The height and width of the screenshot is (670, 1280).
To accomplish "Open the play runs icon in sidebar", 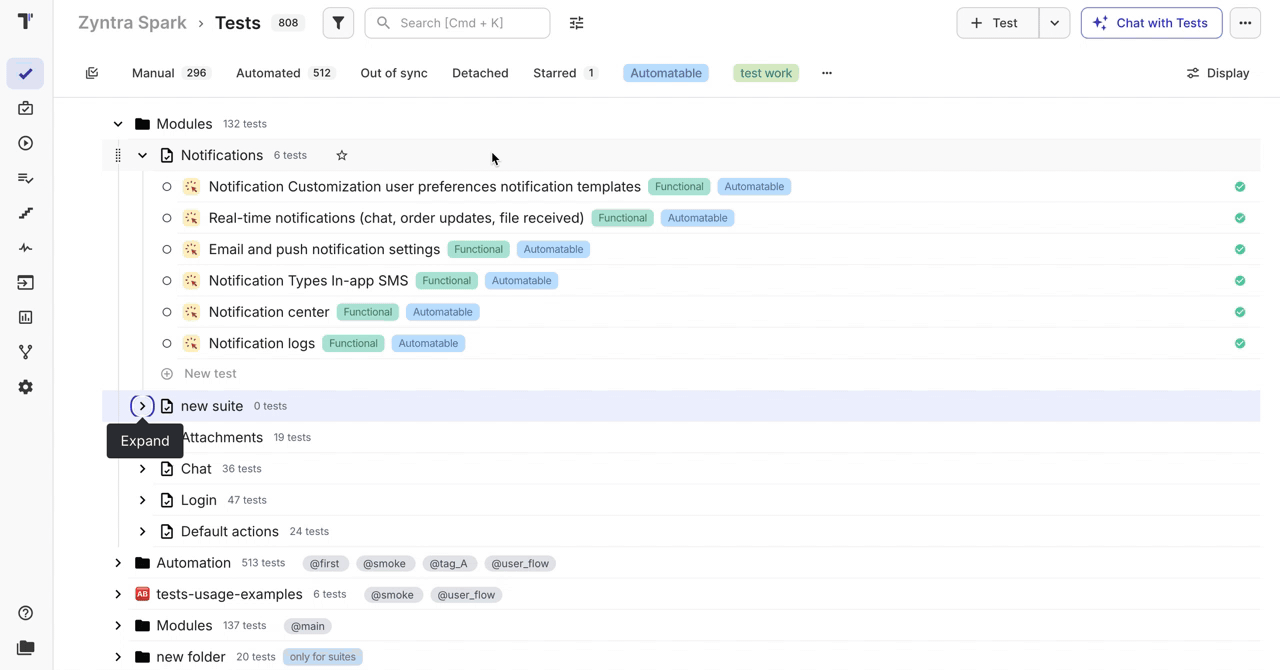I will click(x=26, y=143).
